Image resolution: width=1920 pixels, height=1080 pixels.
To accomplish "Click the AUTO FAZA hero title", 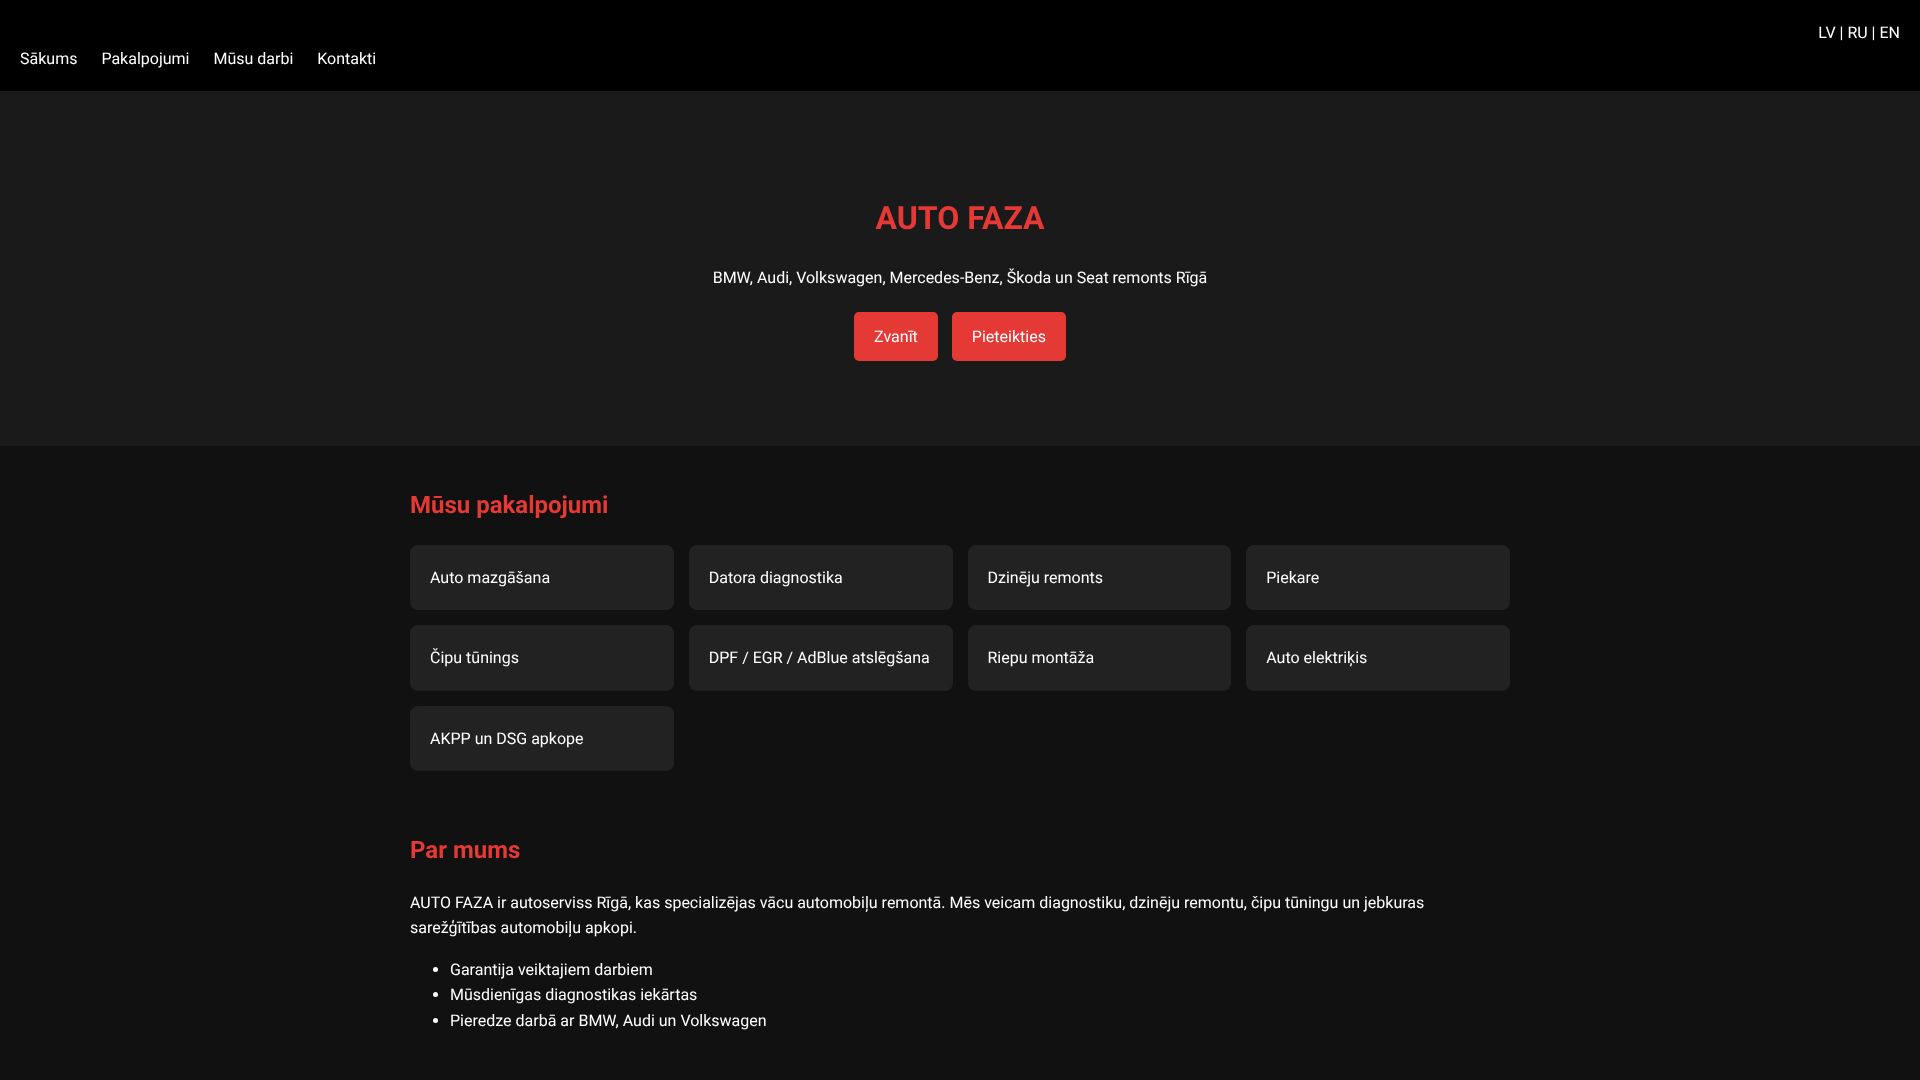I will pyautogui.click(x=959, y=218).
